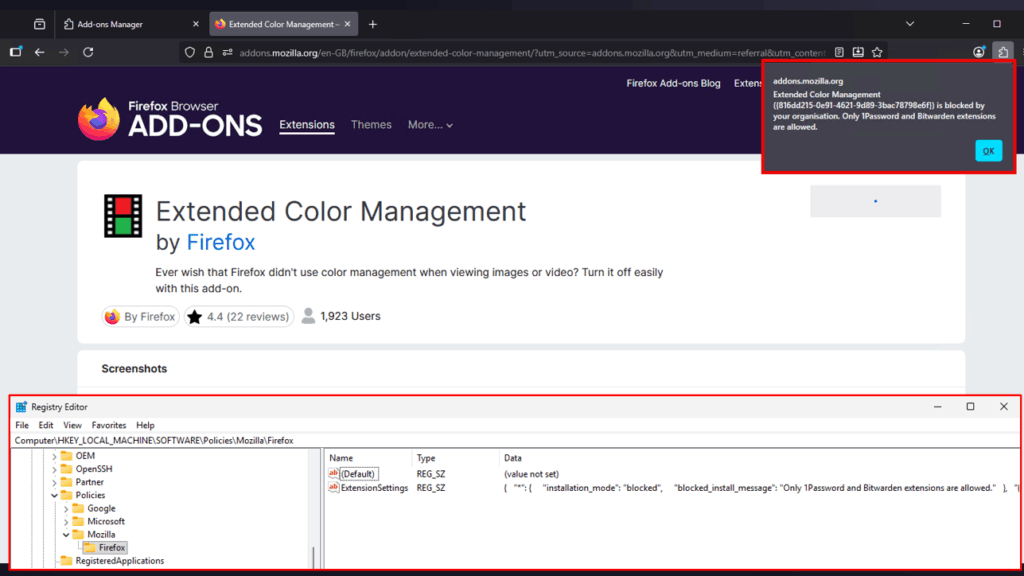Open the Favorites menu in Registry Editor
1024x576 pixels.
point(109,425)
